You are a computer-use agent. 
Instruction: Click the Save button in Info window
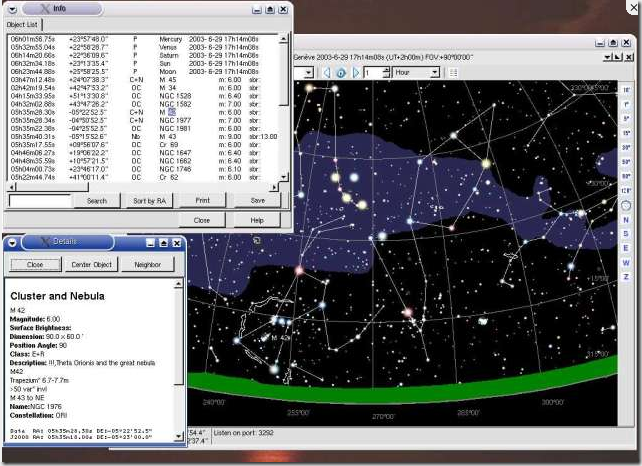point(258,200)
